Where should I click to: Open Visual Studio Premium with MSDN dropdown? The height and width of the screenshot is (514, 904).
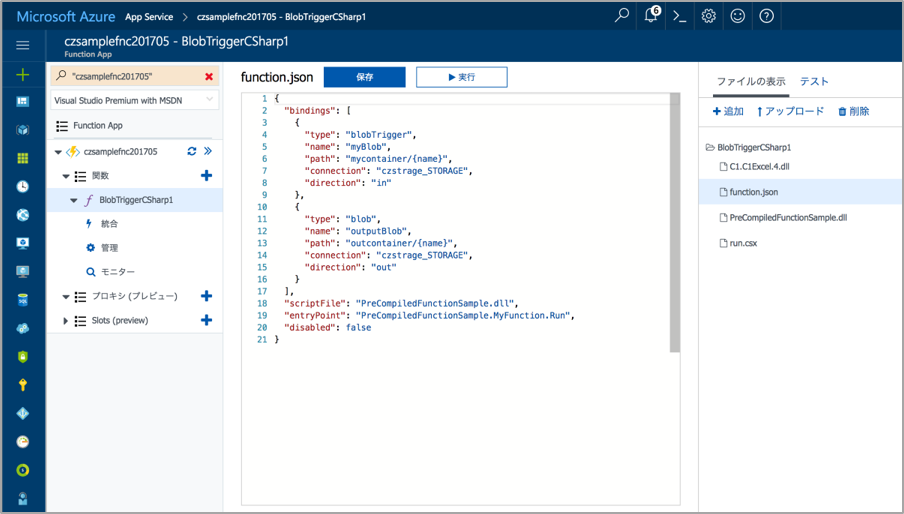pyautogui.click(x=135, y=100)
